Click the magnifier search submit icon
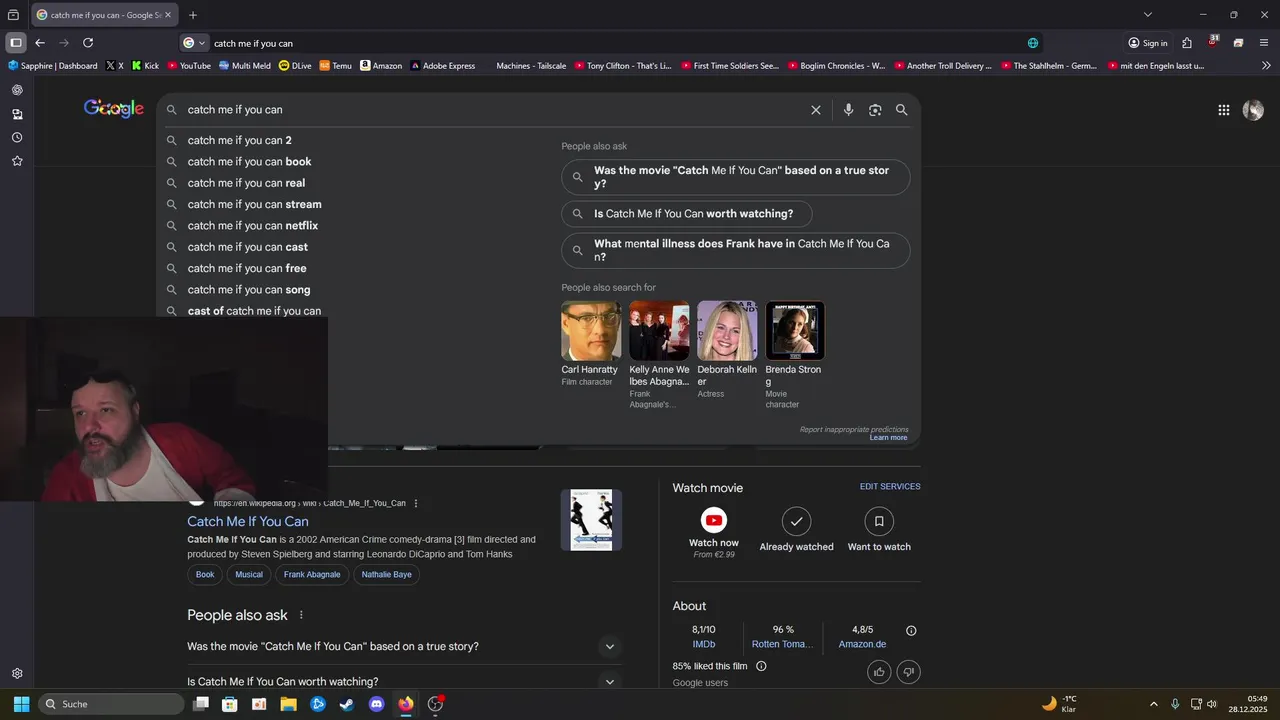 pyautogui.click(x=902, y=110)
